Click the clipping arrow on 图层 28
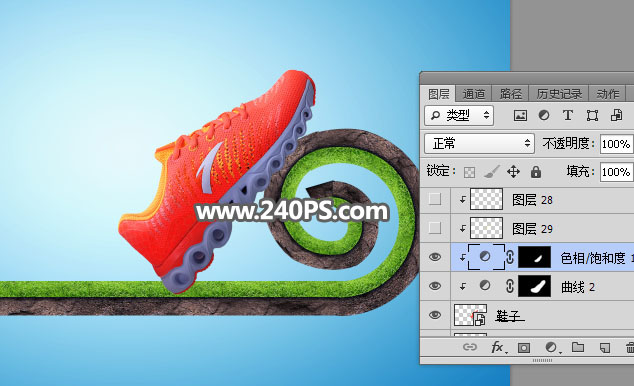Image resolution: width=634 pixels, height=386 pixels. click(x=463, y=199)
